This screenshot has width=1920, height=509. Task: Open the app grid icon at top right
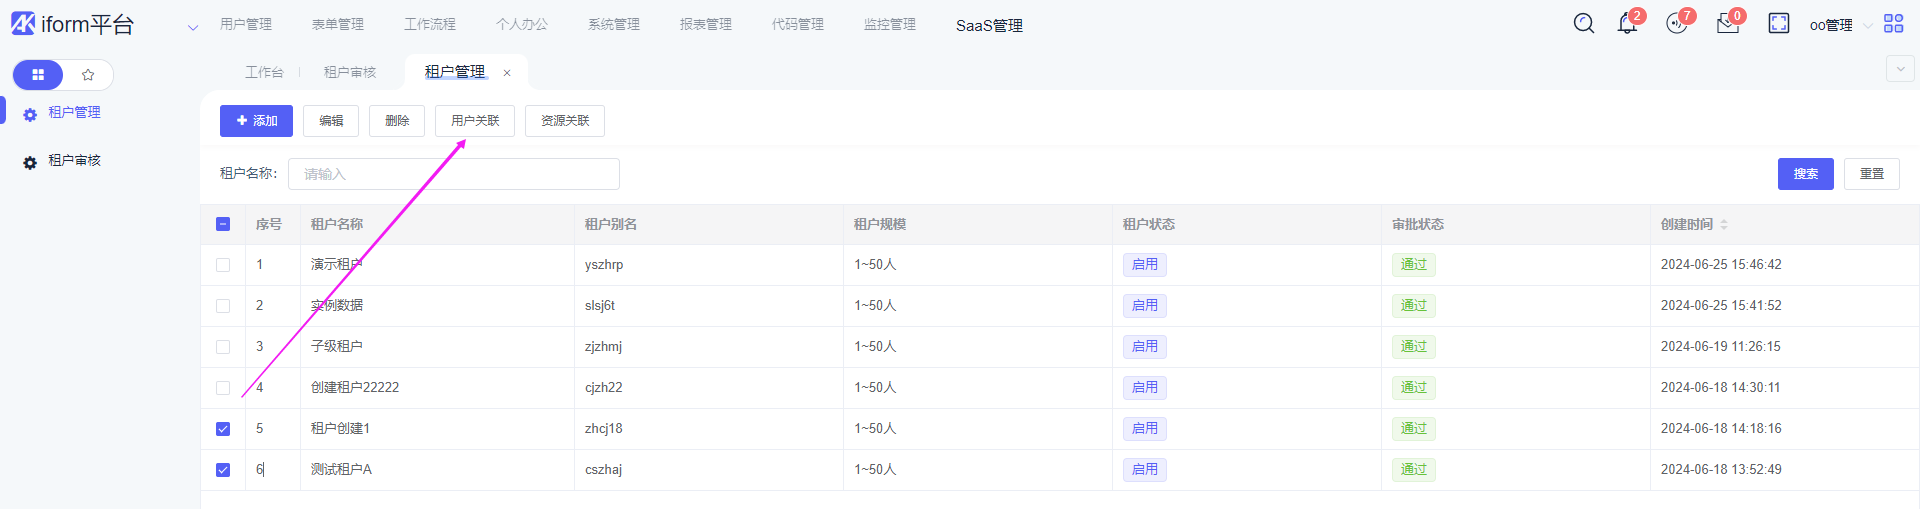click(1893, 24)
